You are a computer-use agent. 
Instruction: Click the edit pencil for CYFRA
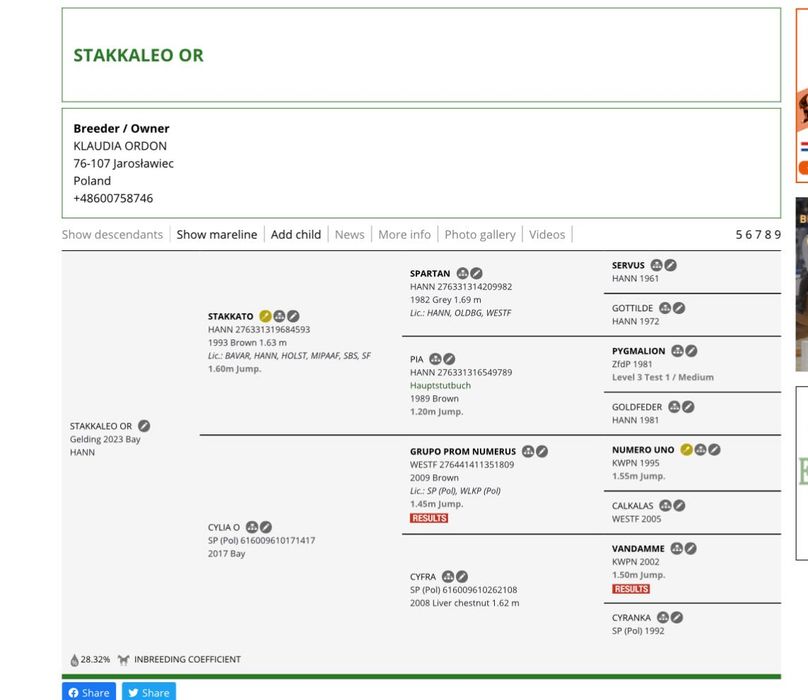462,576
